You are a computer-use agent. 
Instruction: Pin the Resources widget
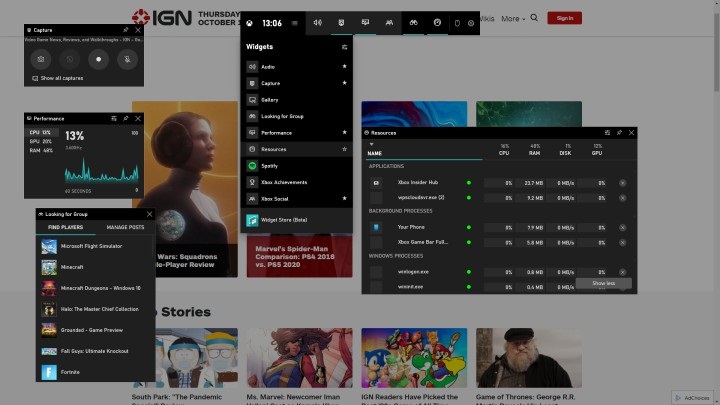(x=619, y=132)
